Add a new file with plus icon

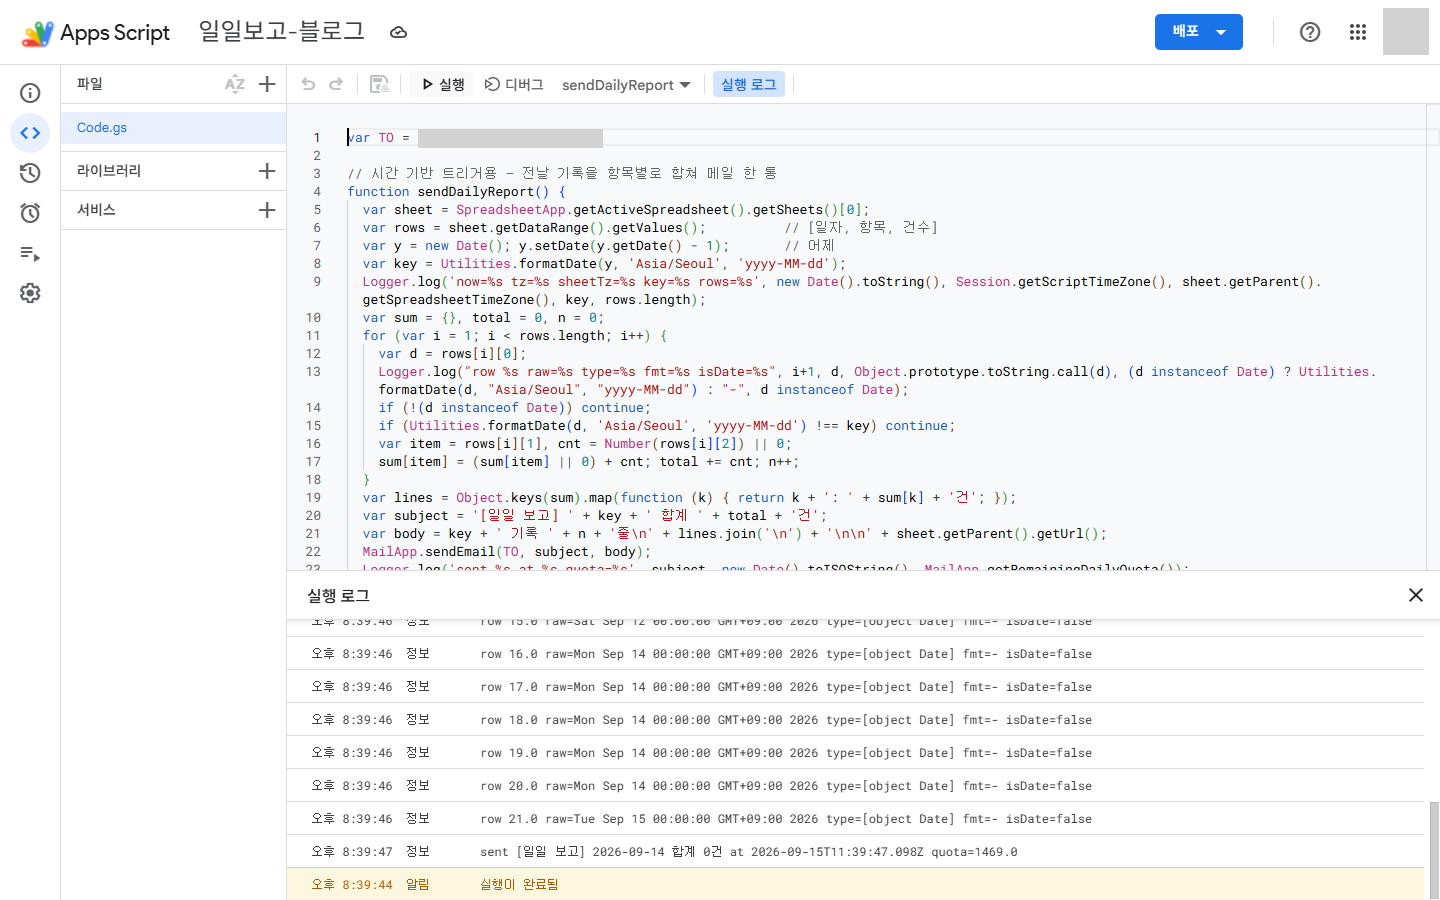pyautogui.click(x=267, y=84)
